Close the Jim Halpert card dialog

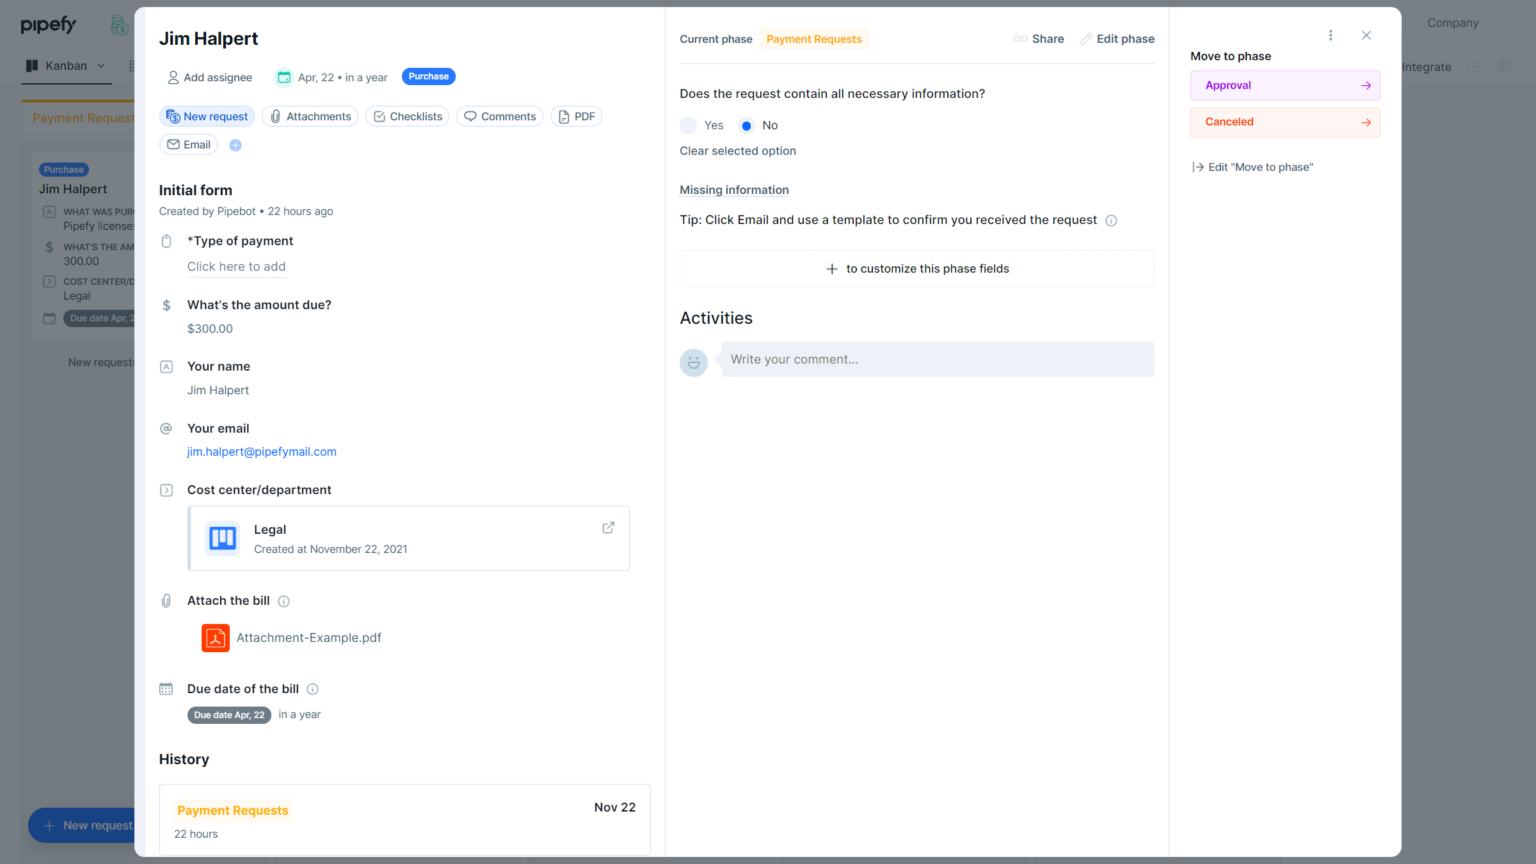[1366, 35]
